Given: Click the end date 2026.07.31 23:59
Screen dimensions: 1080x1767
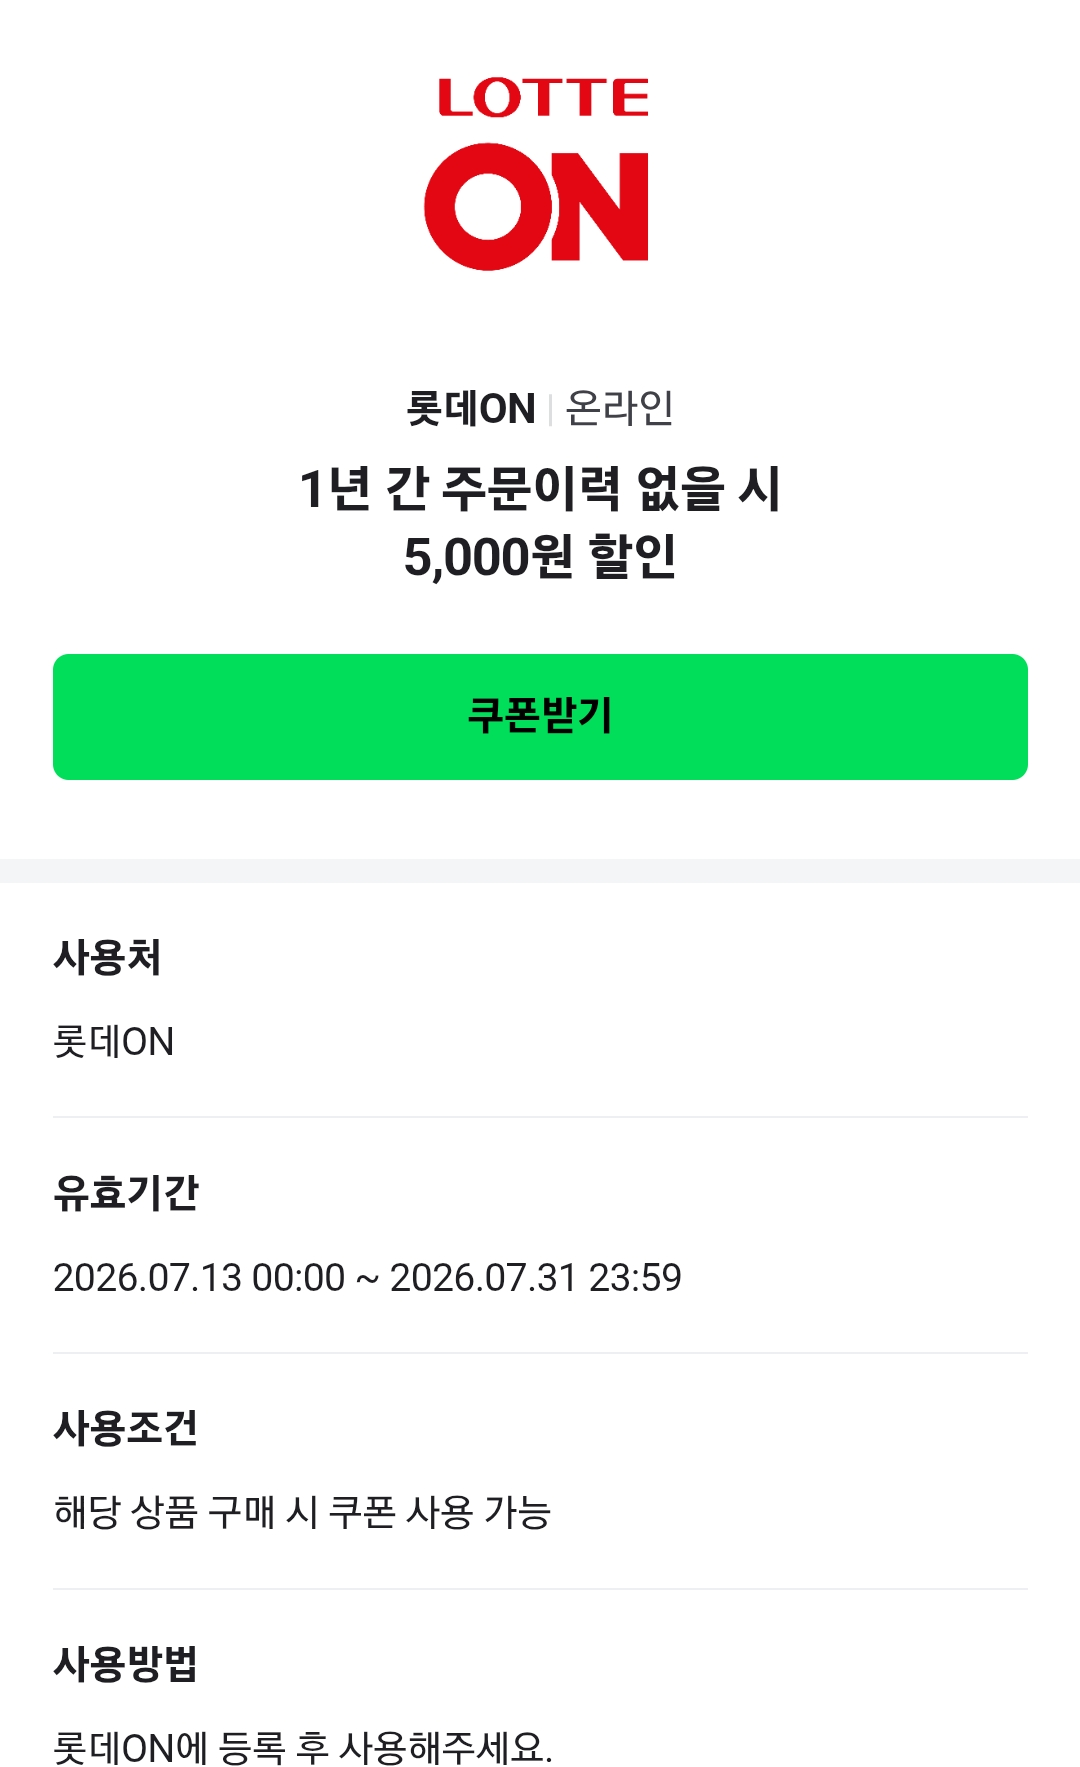Looking at the screenshot, I should (x=535, y=1277).
